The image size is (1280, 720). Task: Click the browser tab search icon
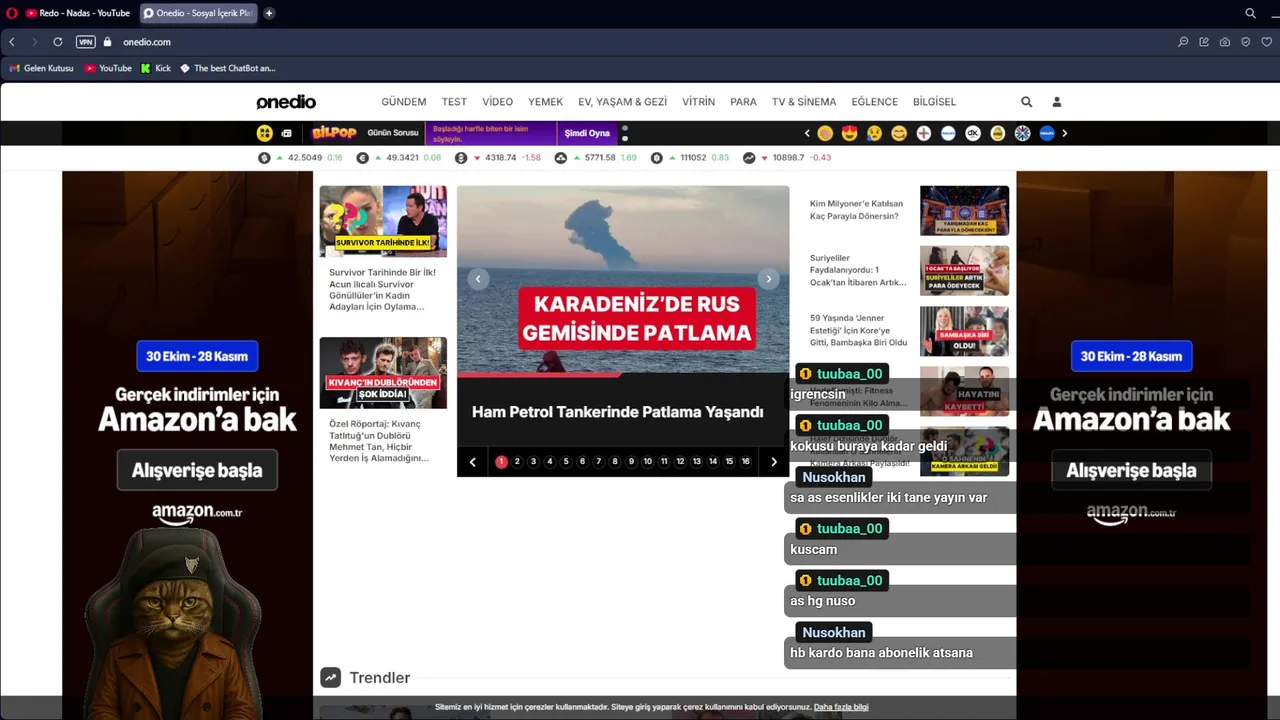(1250, 13)
